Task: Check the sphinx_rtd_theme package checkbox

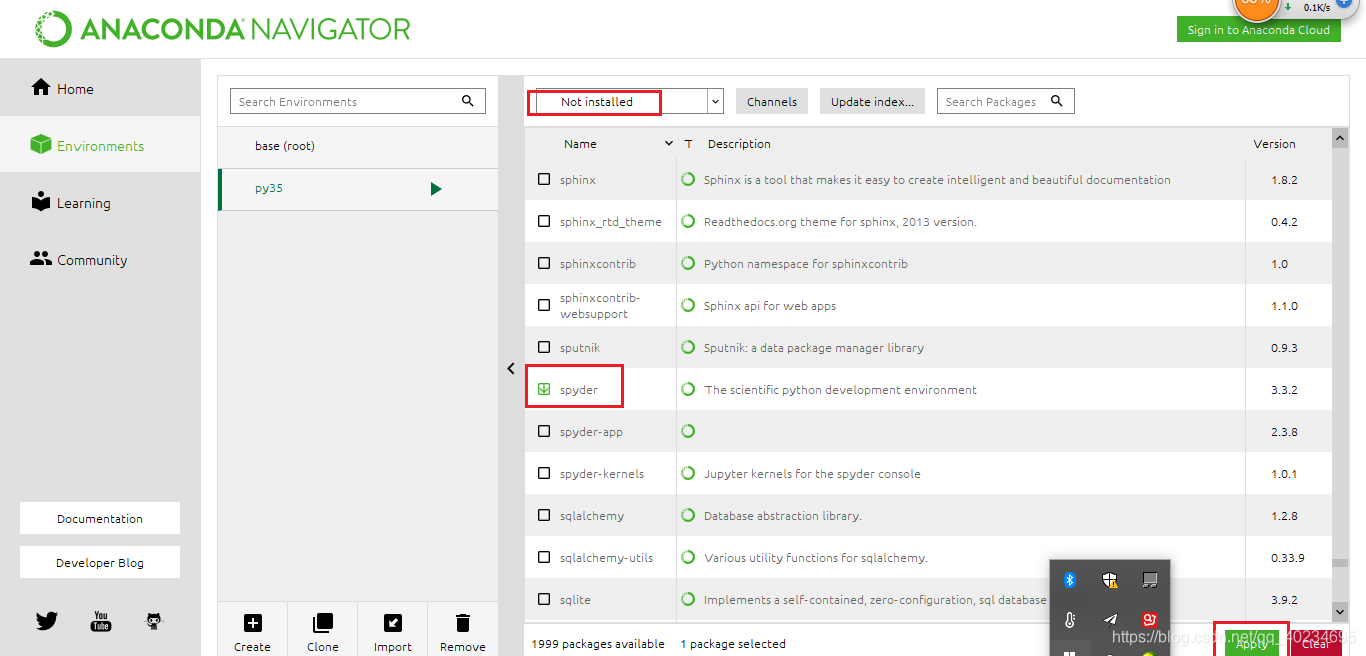Action: (x=544, y=222)
